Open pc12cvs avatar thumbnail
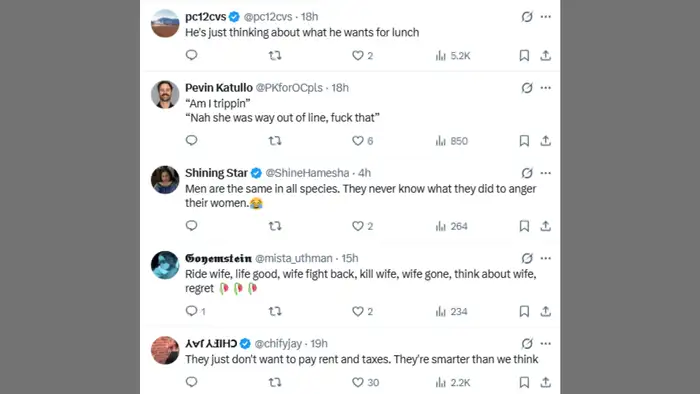The image size is (700, 394). coord(165,23)
